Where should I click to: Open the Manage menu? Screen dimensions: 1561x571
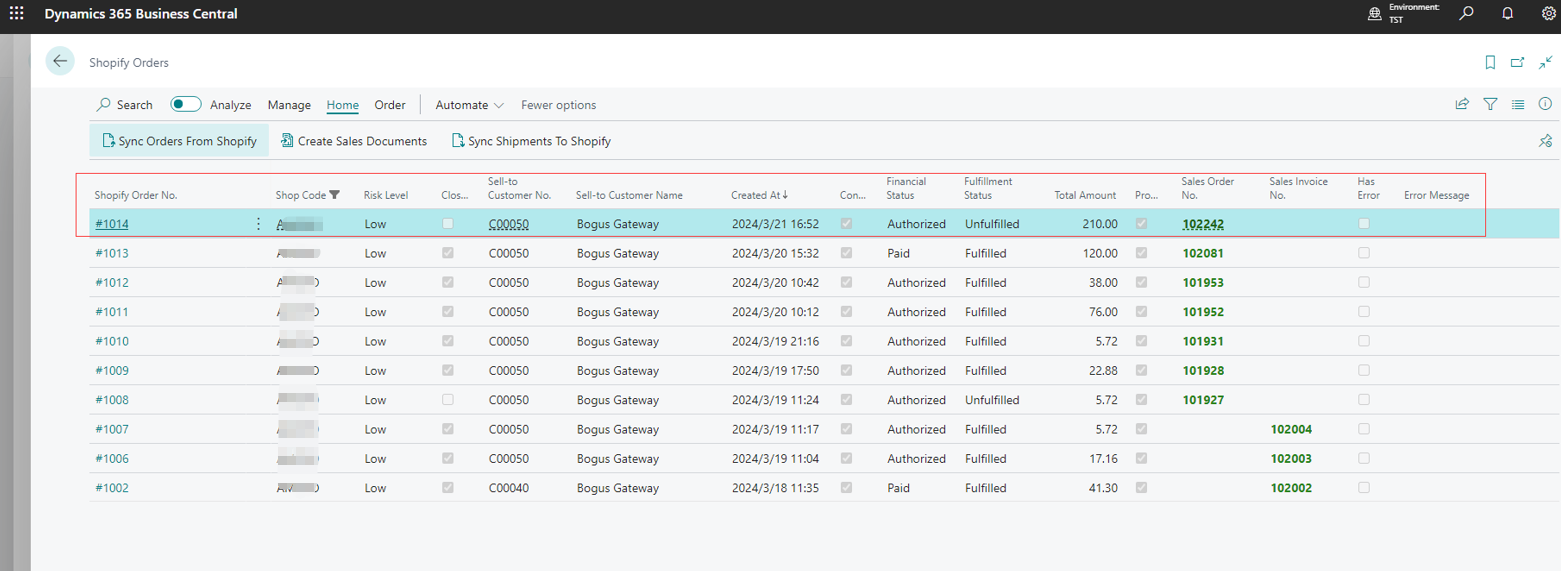(289, 105)
